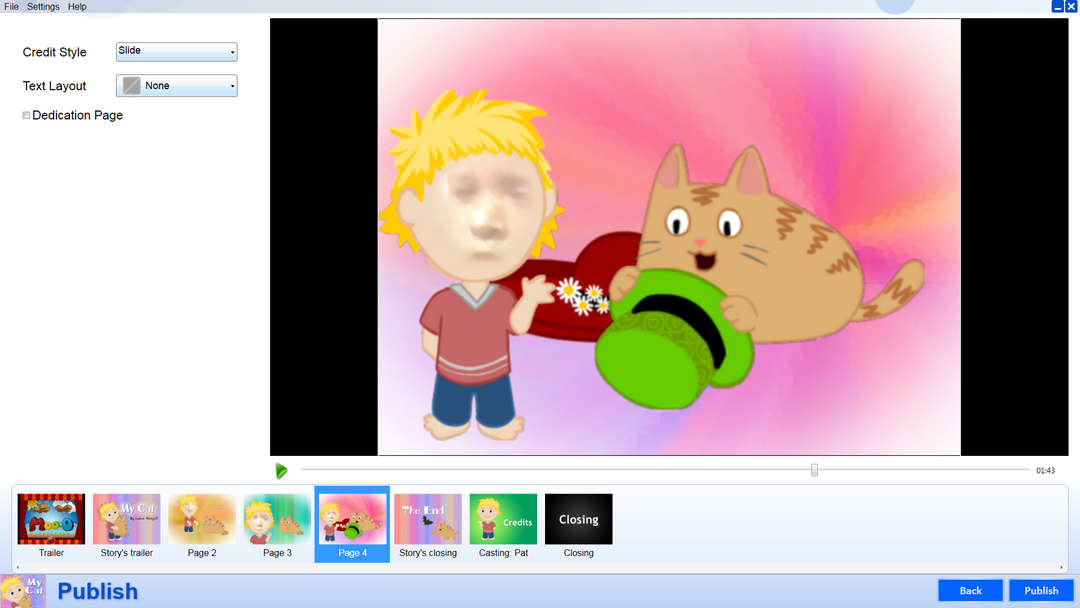The image size is (1080, 608).
Task: Open the File menu
Action: (x=11, y=7)
